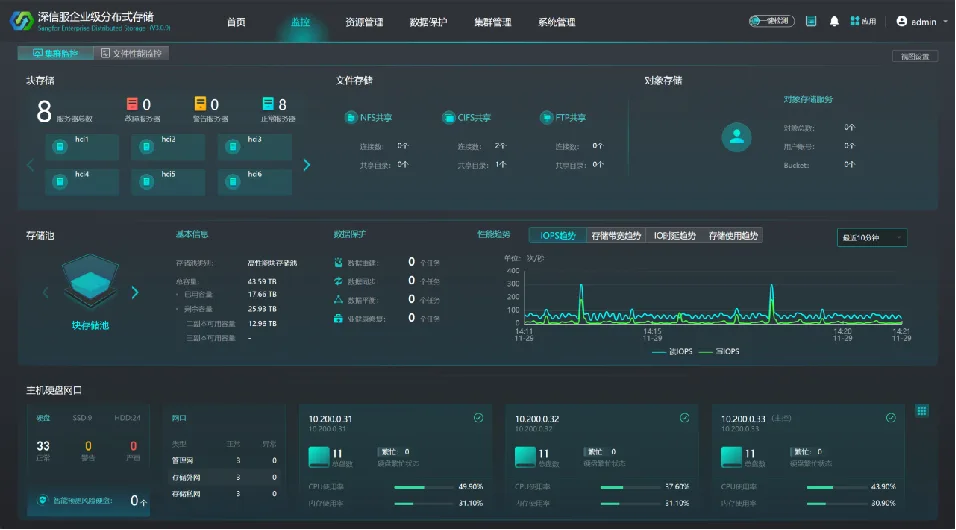Click the FTP share icon
Screen dimensions: 956x530
tap(546, 117)
